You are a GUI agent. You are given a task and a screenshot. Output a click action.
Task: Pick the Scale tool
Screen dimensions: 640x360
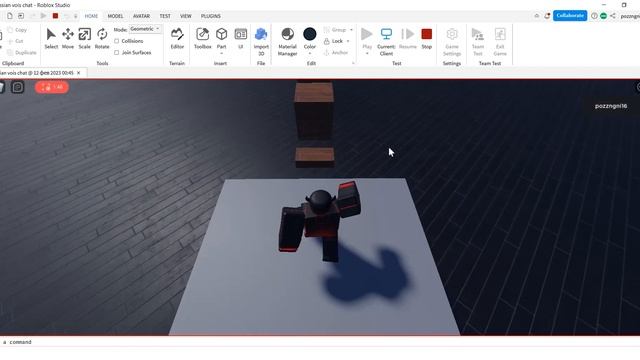point(84,38)
